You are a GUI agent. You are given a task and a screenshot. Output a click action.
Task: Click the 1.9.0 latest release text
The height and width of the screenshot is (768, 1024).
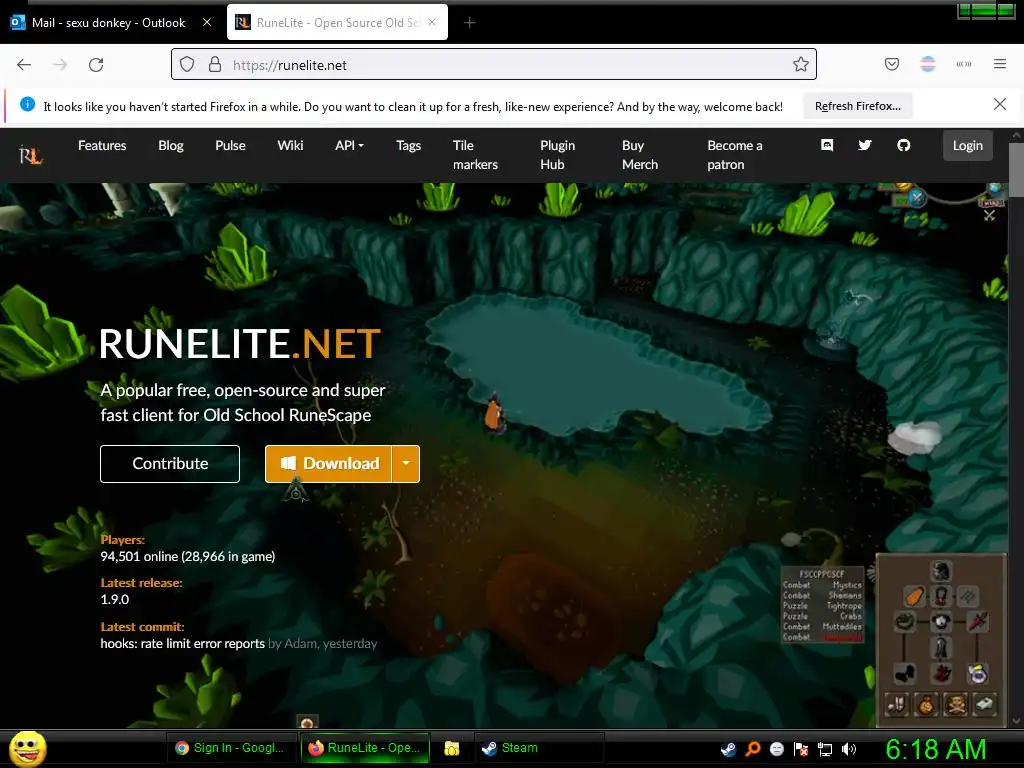(x=115, y=600)
